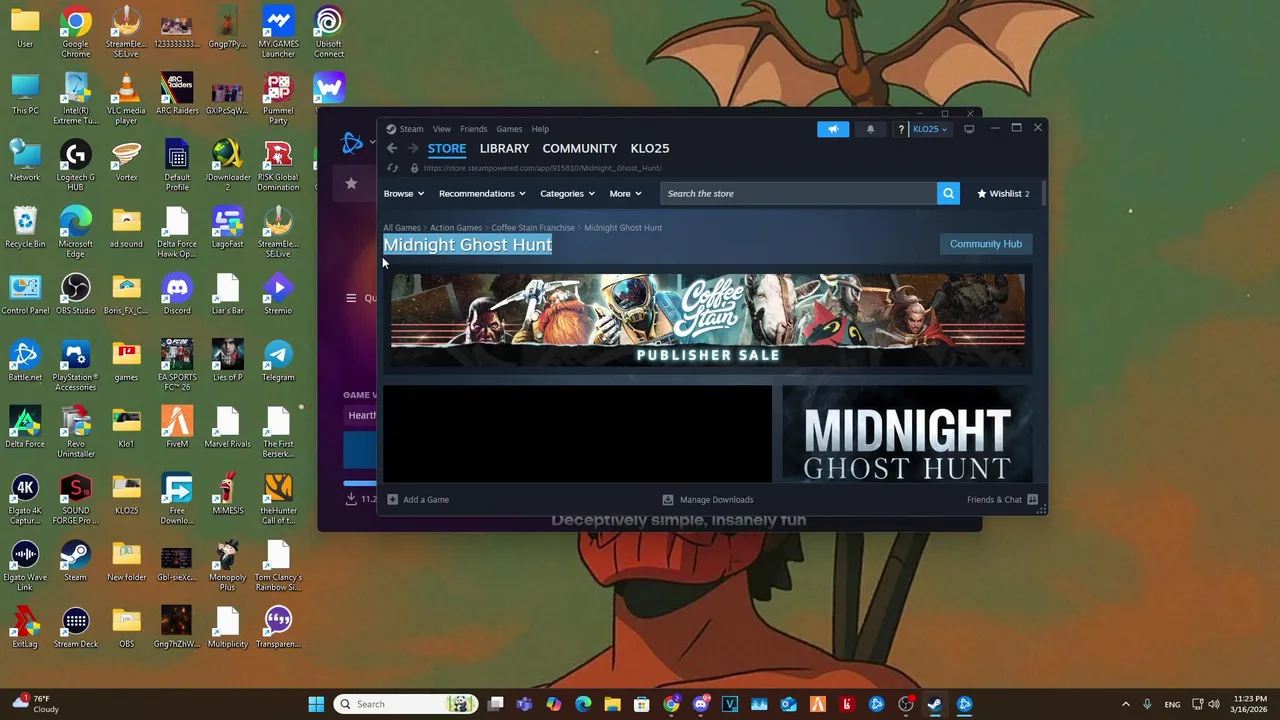
Task: Open the Help menu in Steam
Action: point(540,129)
